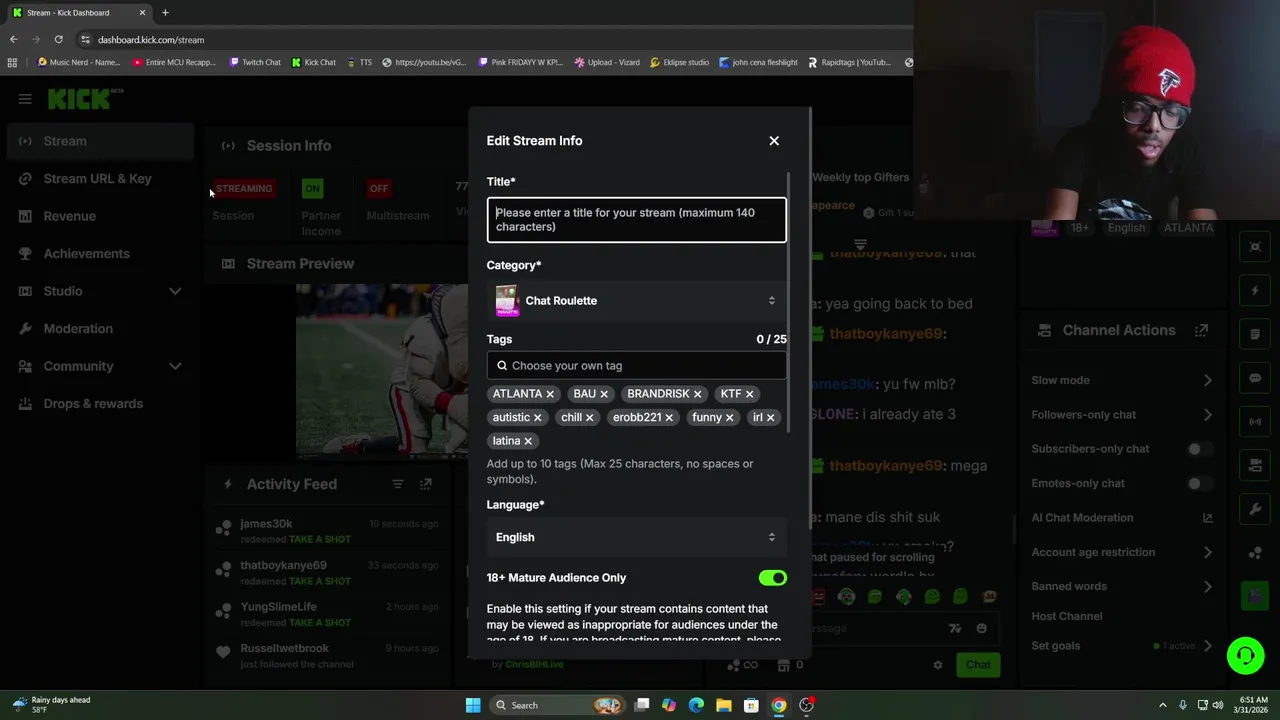
Task: Click the lightning bolt icon in right rail
Action: coord(1255,291)
